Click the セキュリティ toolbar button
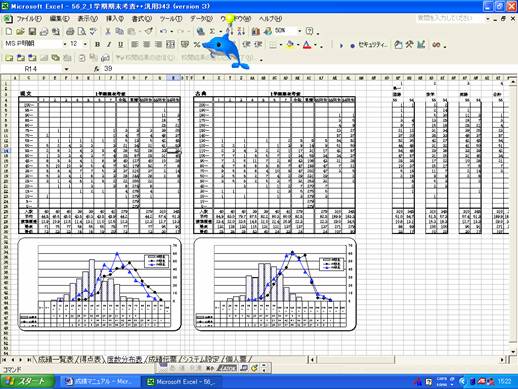 click(369, 44)
